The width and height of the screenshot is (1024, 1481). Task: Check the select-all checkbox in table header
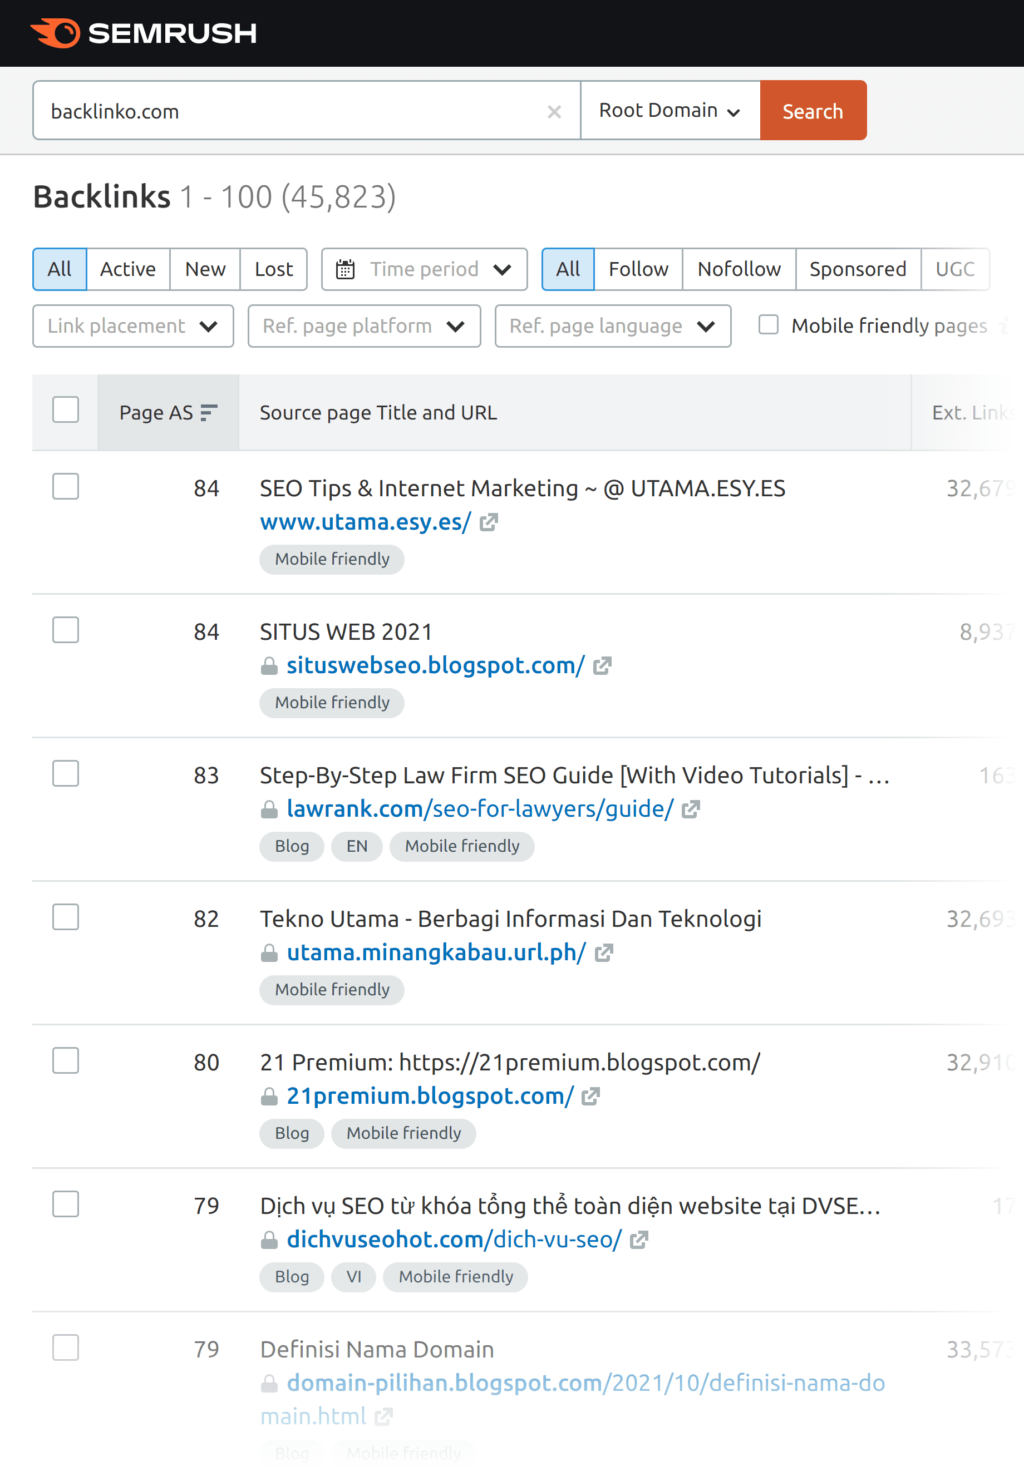tap(65, 410)
